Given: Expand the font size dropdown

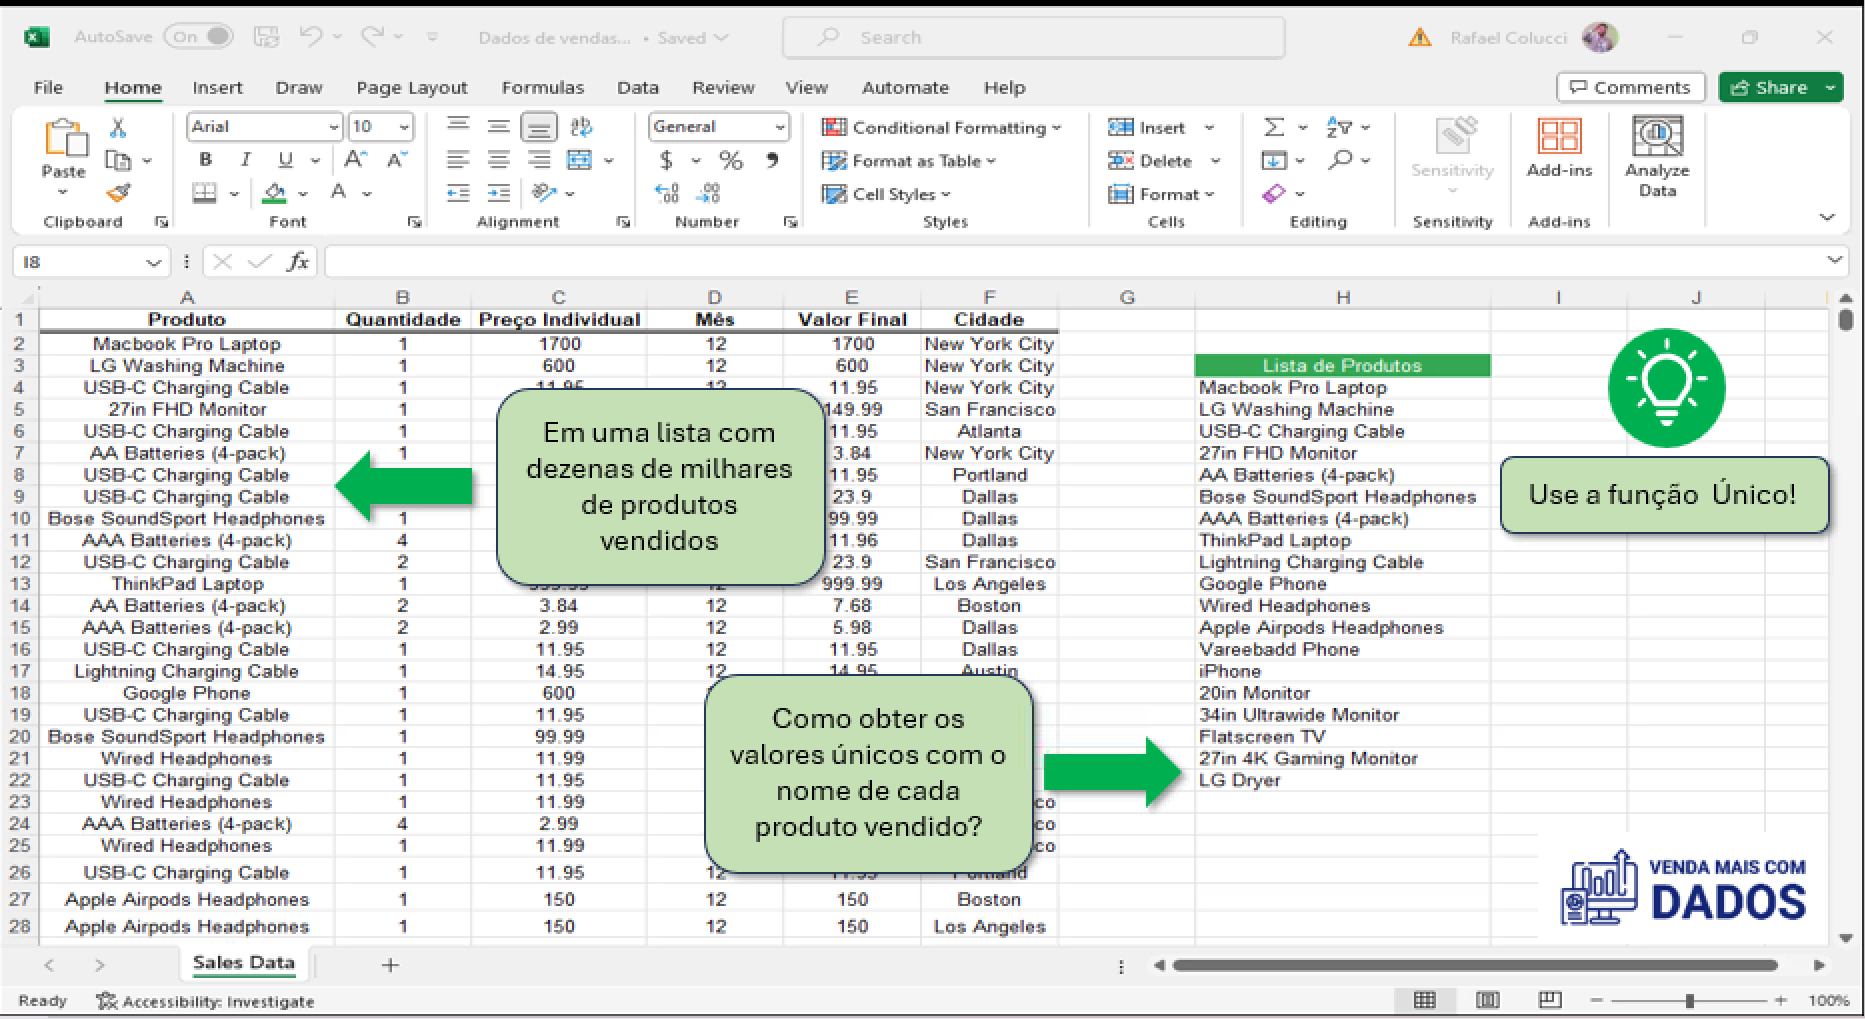Looking at the screenshot, I should coord(404,126).
